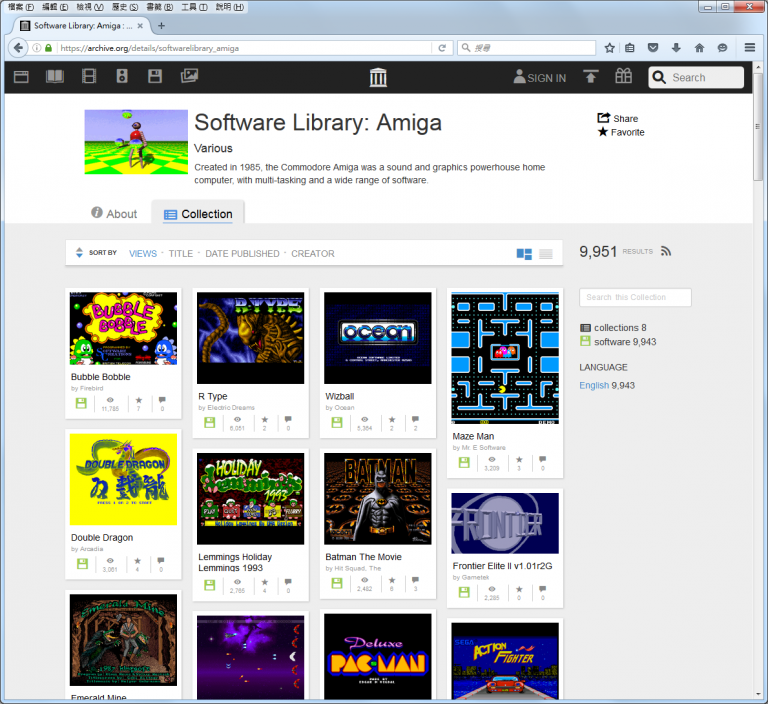This screenshot has width=768, height=704.
Task: Switch to the About tab
Action: click(x=114, y=214)
